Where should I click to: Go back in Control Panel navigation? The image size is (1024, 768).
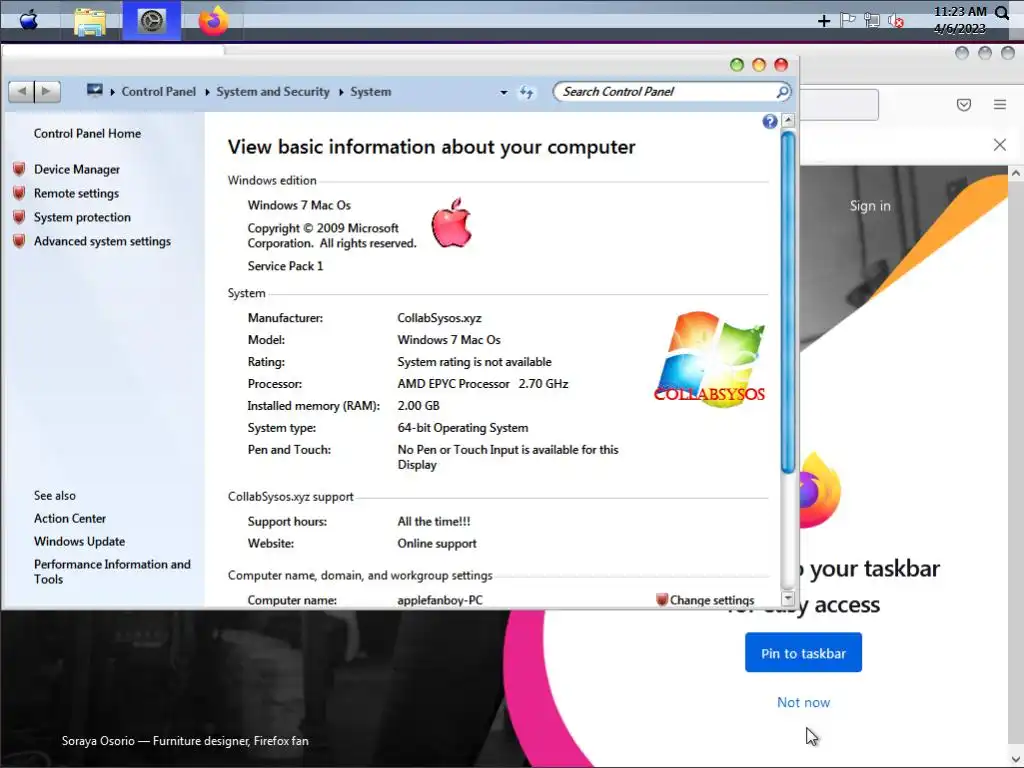pos(22,91)
